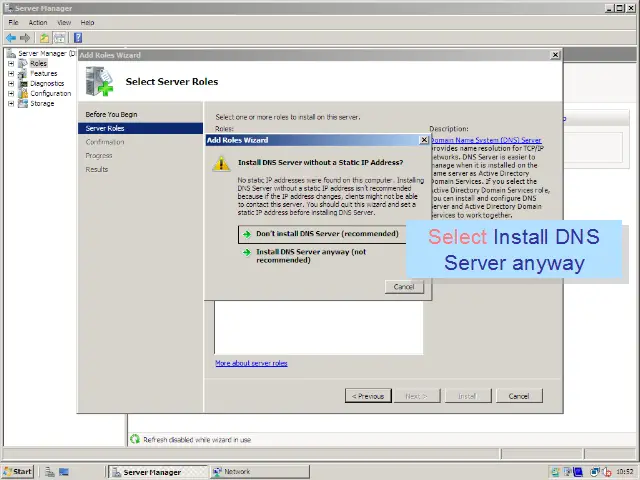Viewport: 640px width, 480px height.
Task: Go back with the blue Back arrow
Action: pyautogui.click(x=11, y=38)
